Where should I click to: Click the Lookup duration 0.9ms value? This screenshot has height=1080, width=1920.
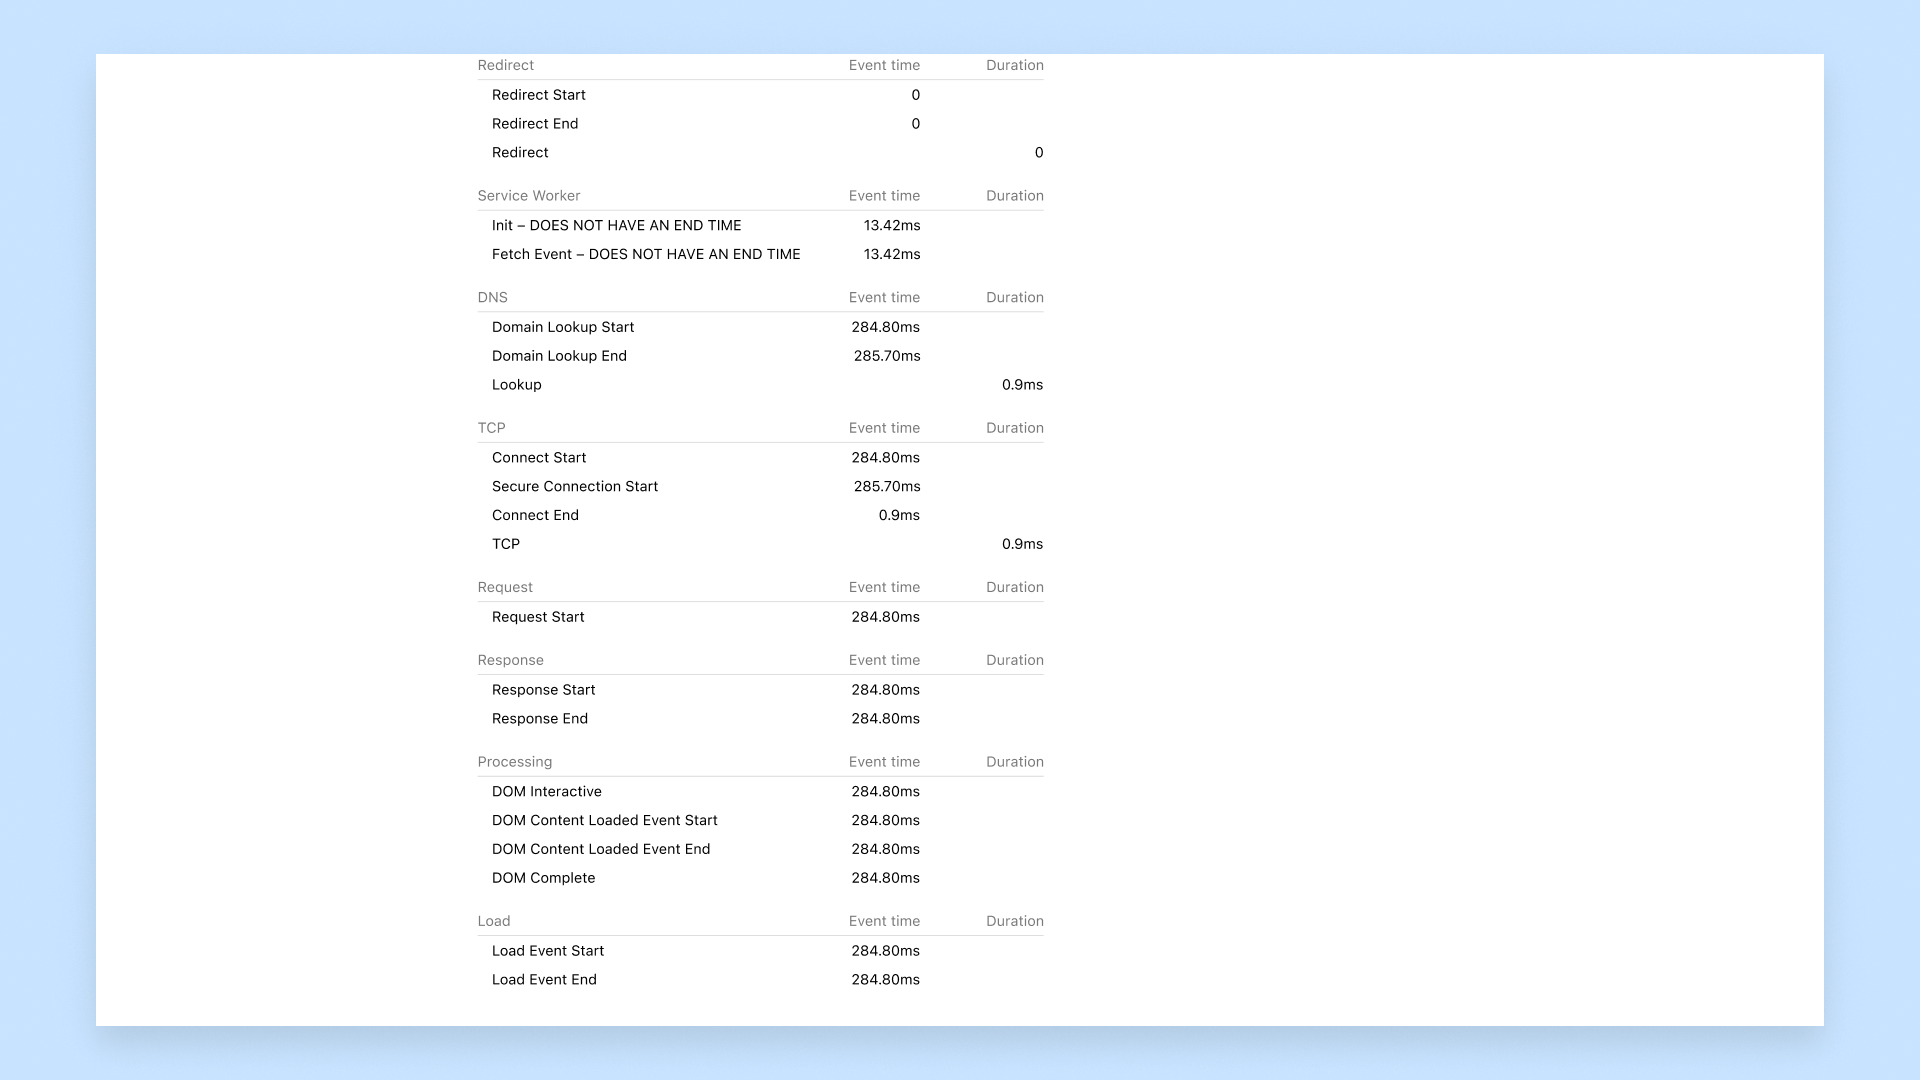(x=1021, y=385)
